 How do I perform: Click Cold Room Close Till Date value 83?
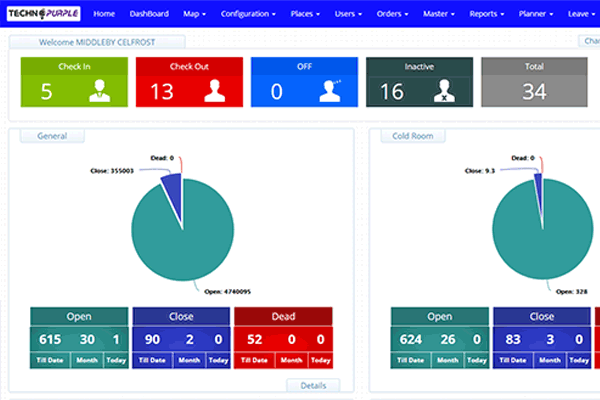point(513,339)
